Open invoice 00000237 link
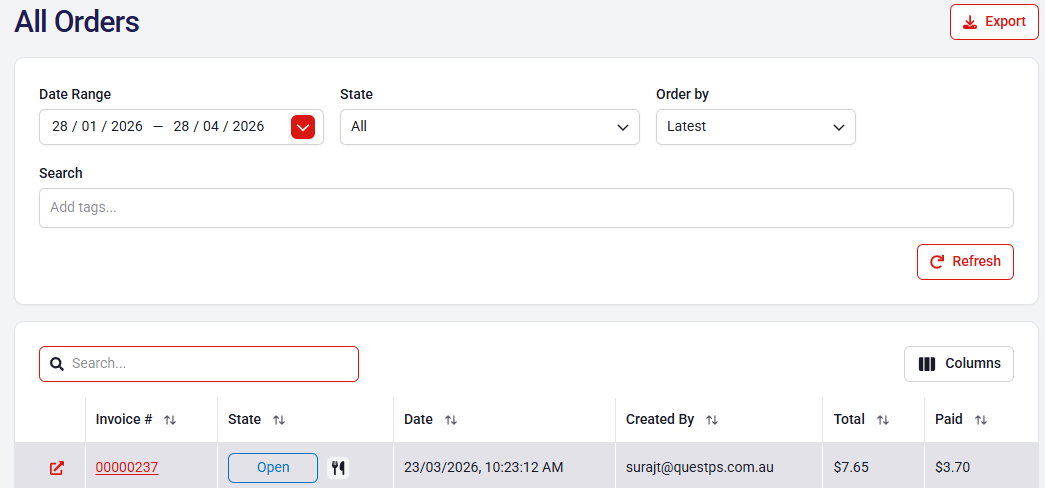 pos(127,467)
